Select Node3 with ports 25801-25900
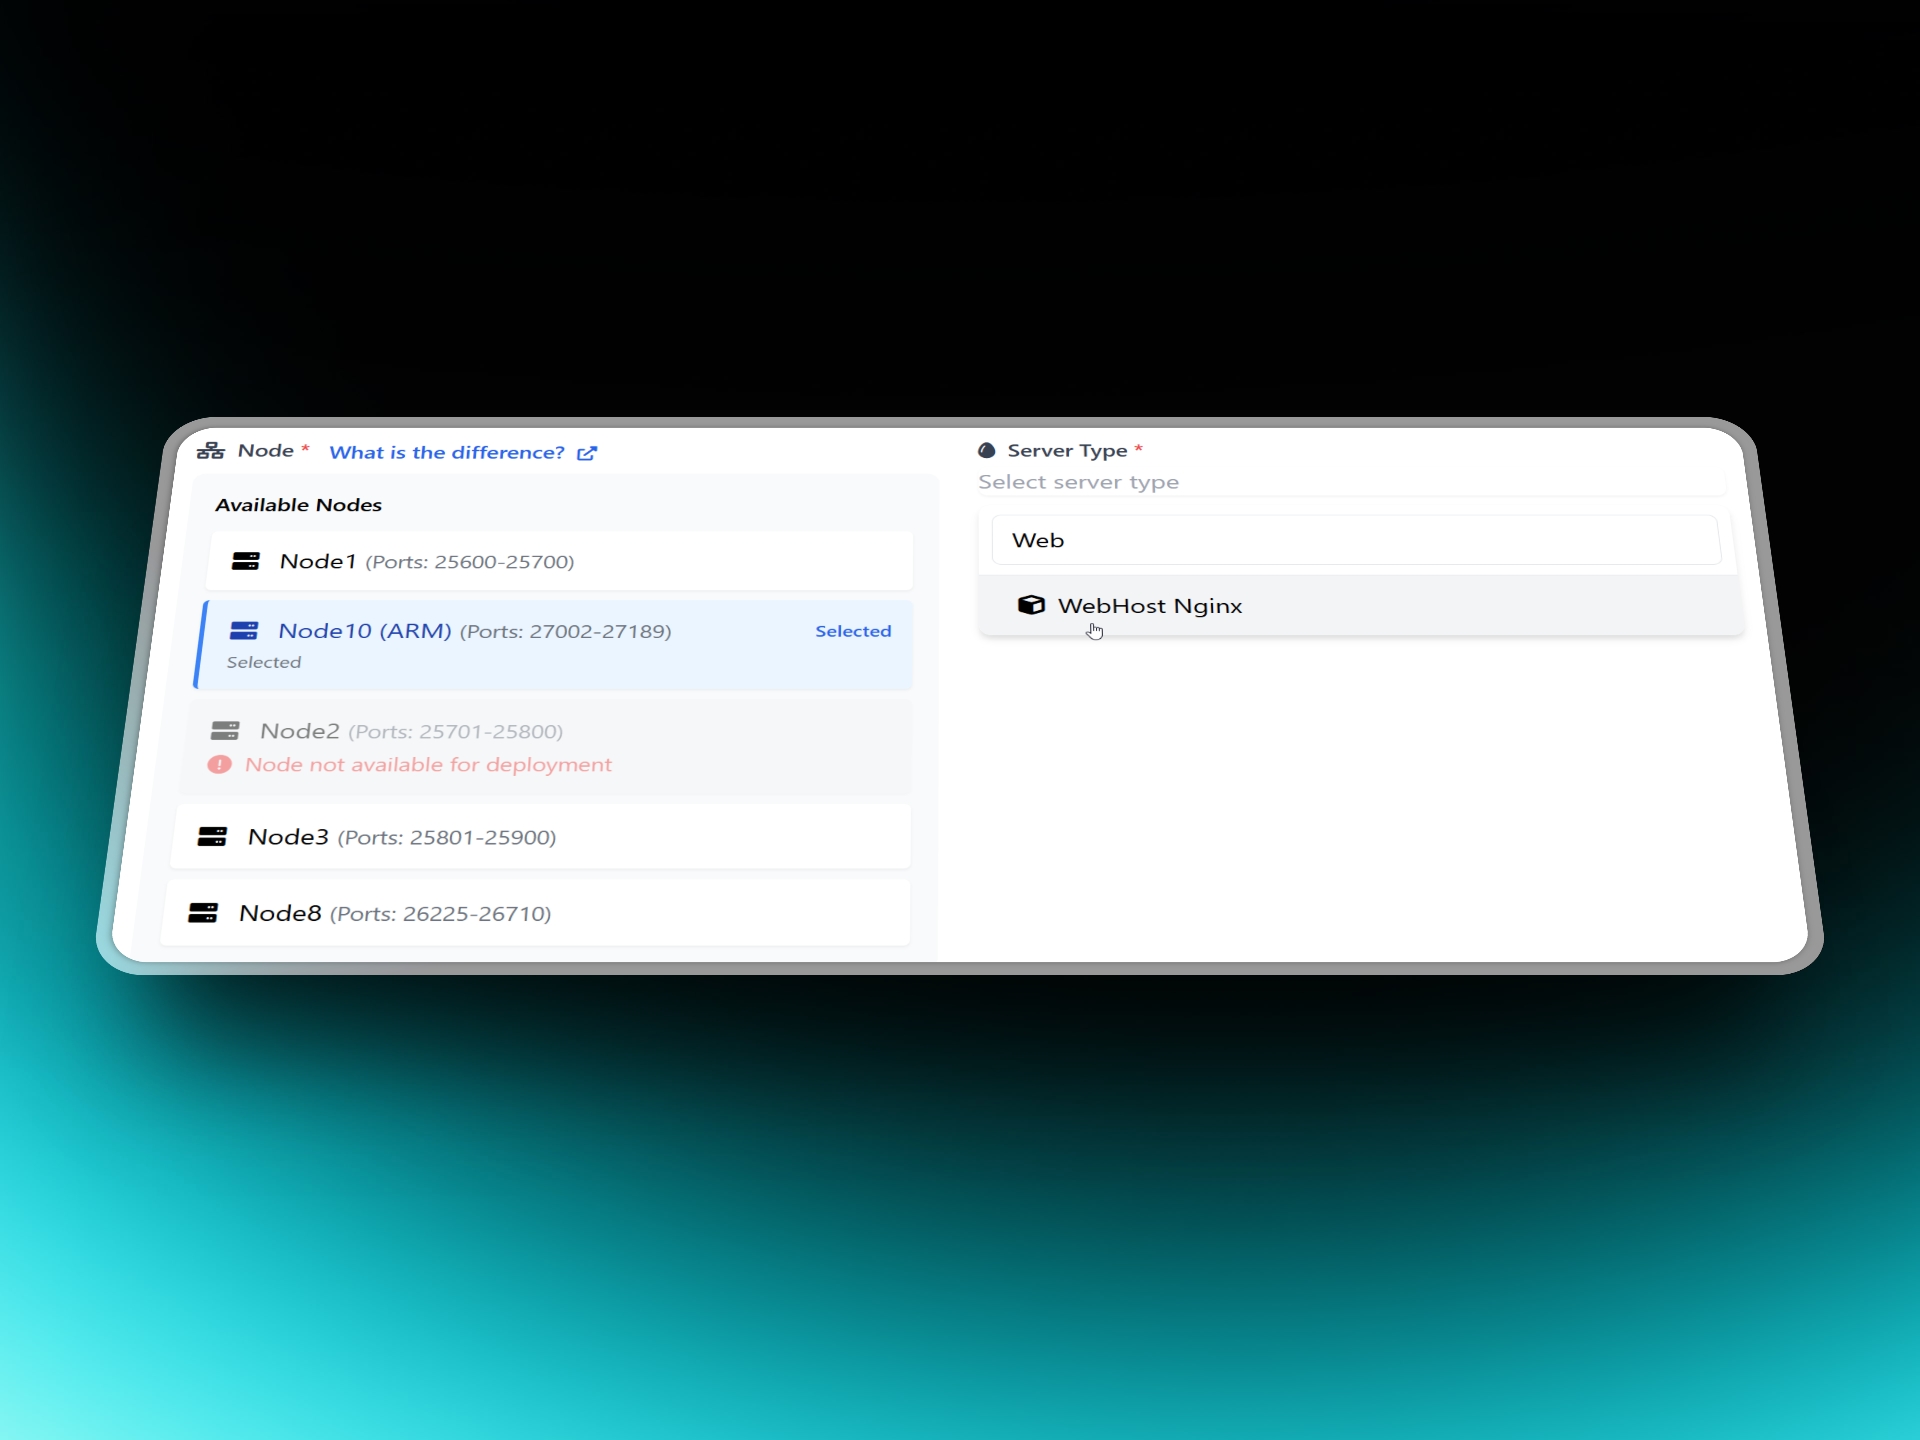This screenshot has width=1920, height=1440. click(x=541, y=837)
